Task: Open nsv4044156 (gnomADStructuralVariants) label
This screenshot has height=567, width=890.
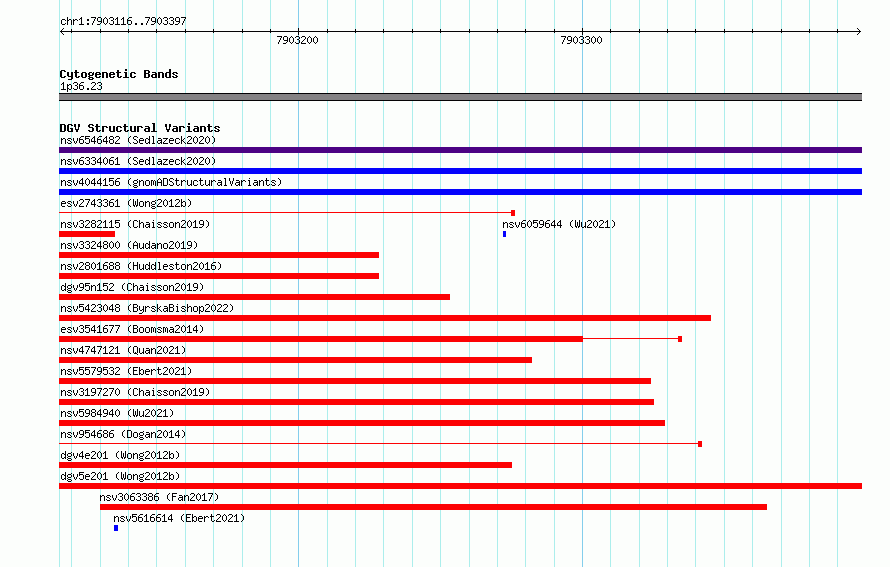Action: coord(171,182)
